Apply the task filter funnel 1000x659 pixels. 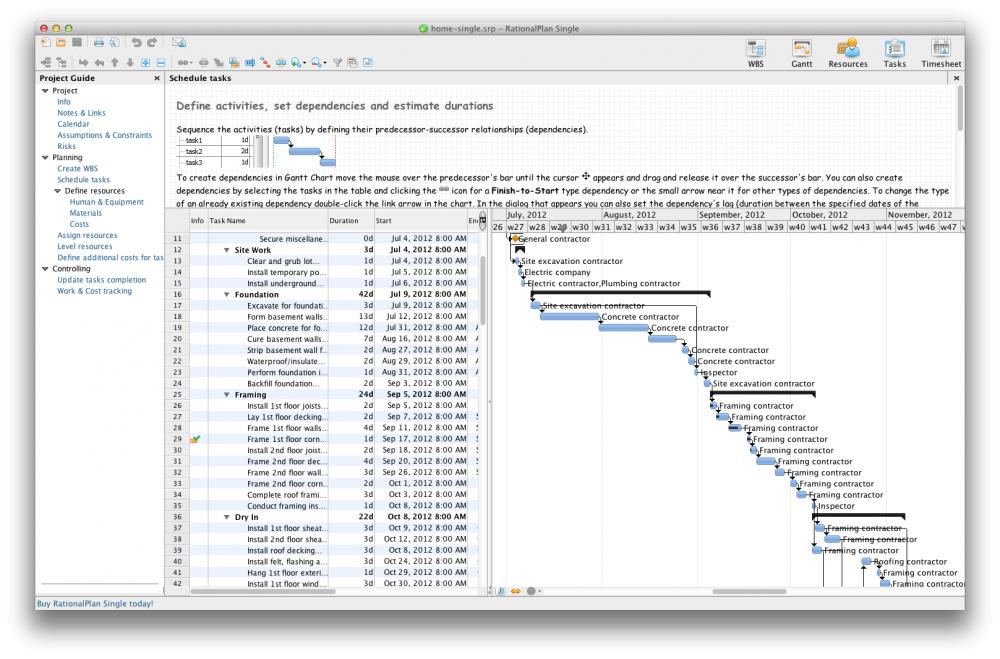pyautogui.click(x=337, y=62)
